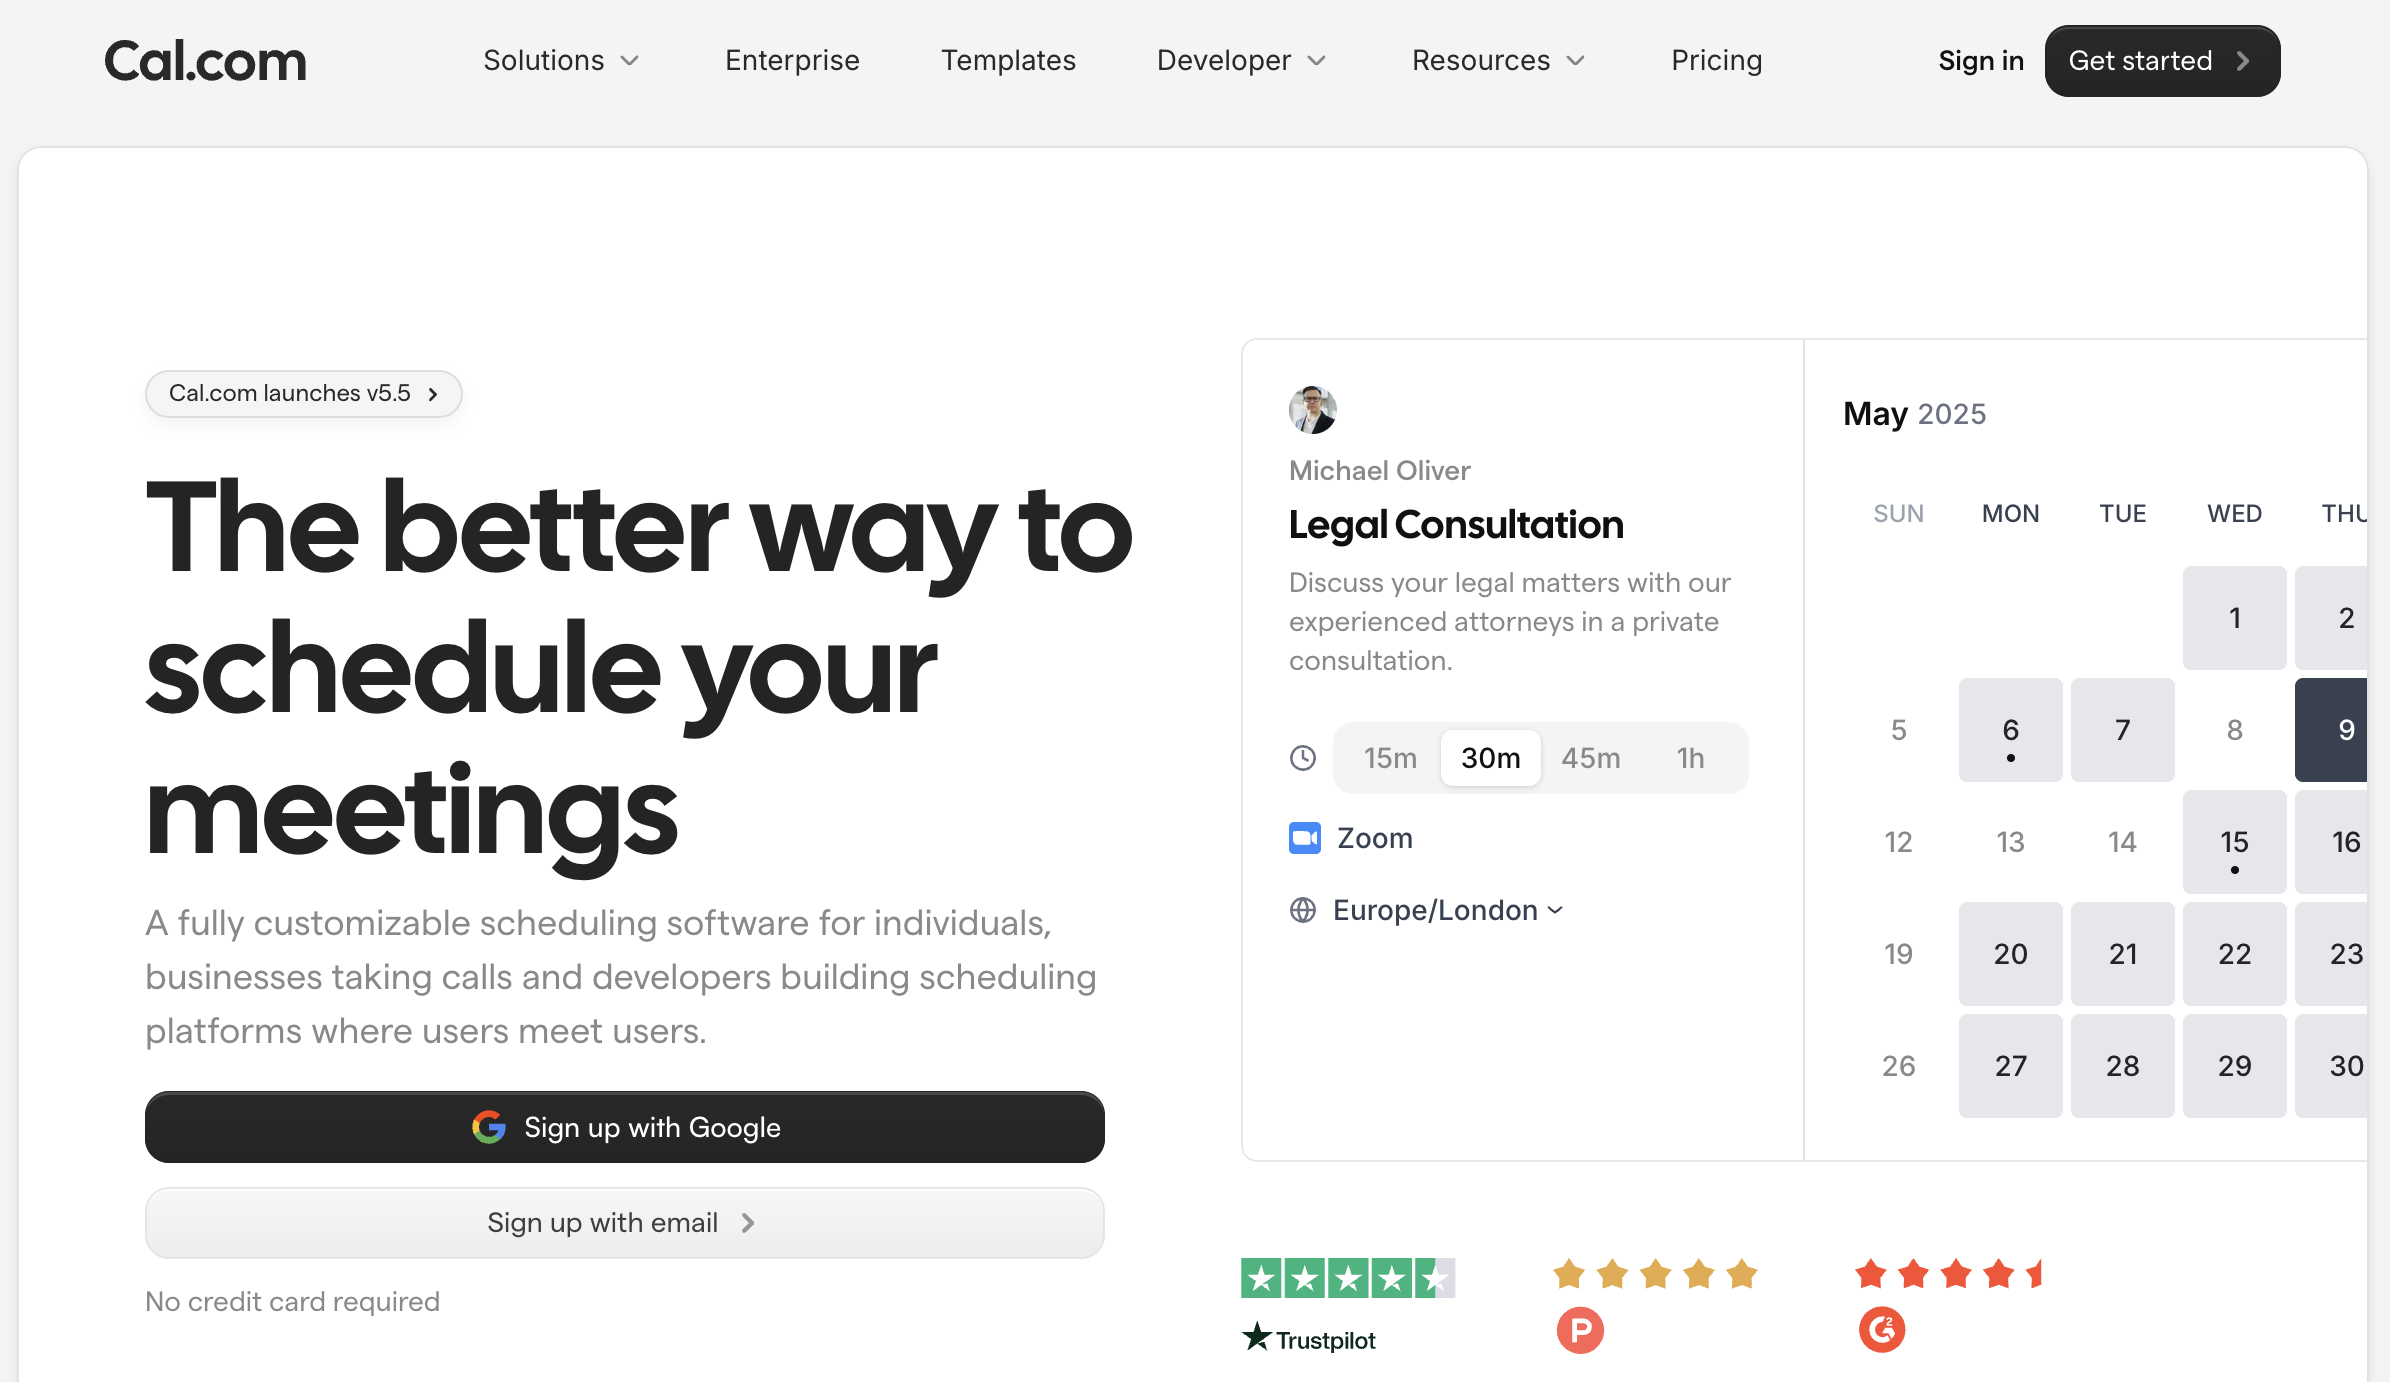Image resolution: width=2390 pixels, height=1382 pixels.
Task: Click Sign up with email button
Action: click(625, 1222)
